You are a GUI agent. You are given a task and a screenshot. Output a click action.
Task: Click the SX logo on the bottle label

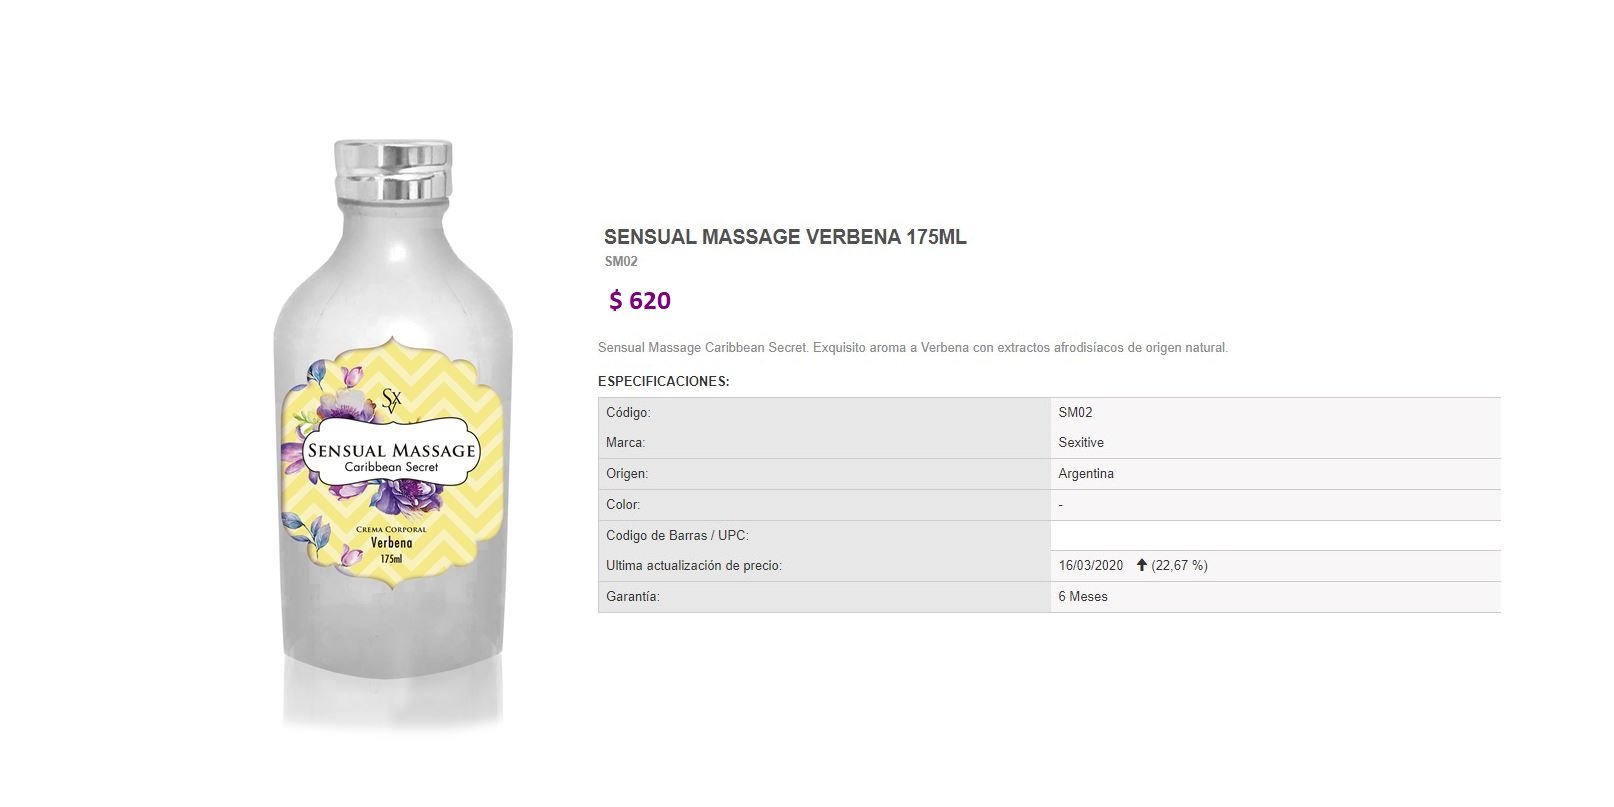(392, 400)
